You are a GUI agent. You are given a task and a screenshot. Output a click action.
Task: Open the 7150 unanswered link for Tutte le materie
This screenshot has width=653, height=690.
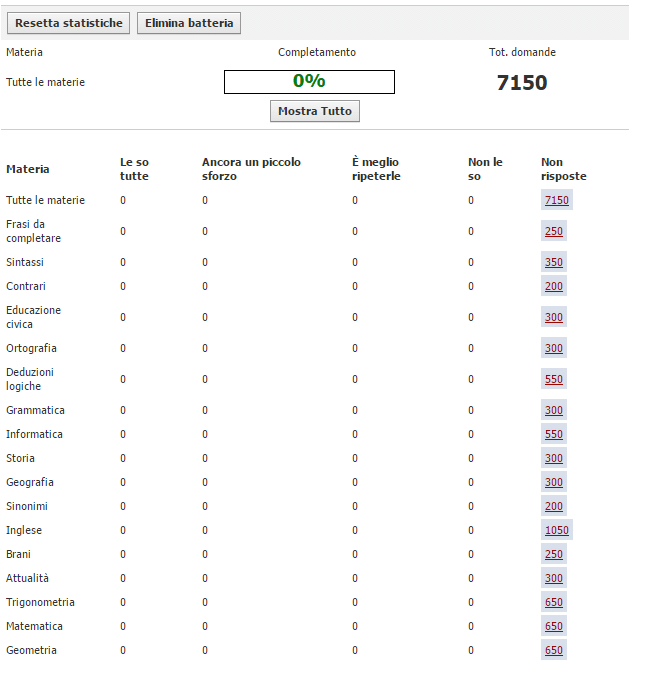click(x=556, y=200)
